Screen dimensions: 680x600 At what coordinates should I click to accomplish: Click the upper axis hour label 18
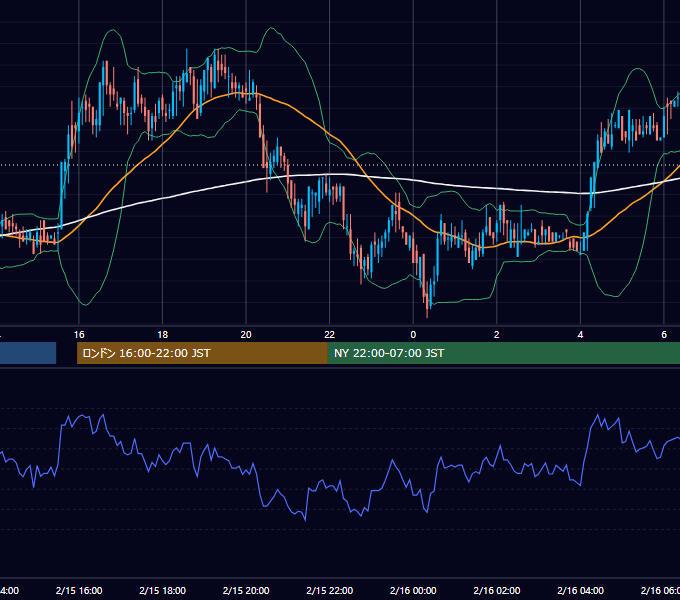tap(163, 335)
